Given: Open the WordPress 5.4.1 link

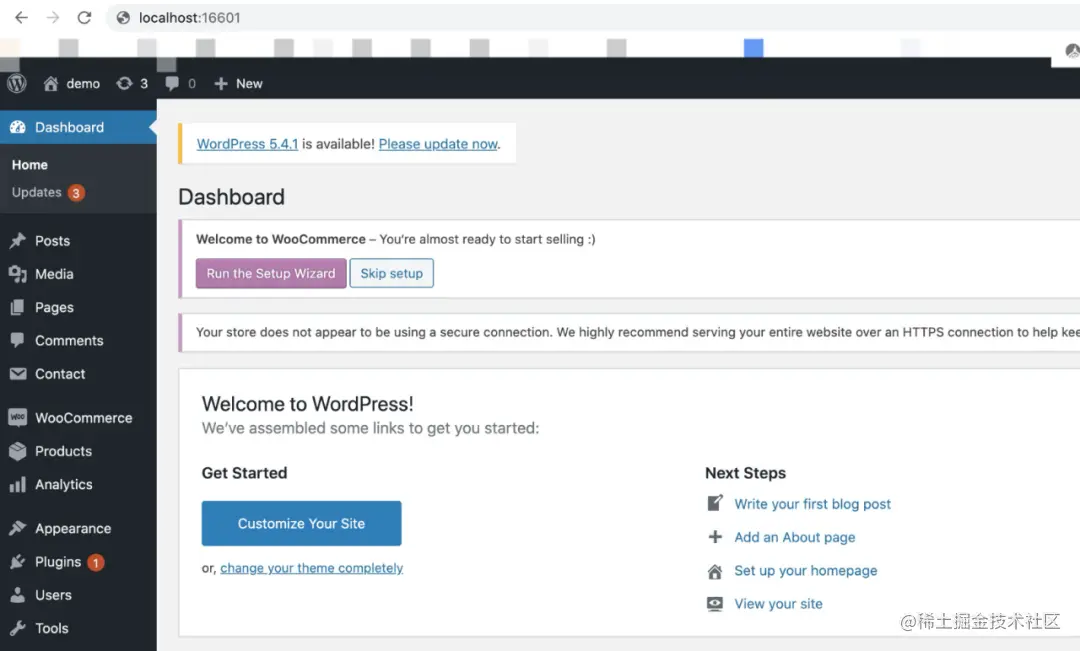Looking at the screenshot, I should 247,144.
